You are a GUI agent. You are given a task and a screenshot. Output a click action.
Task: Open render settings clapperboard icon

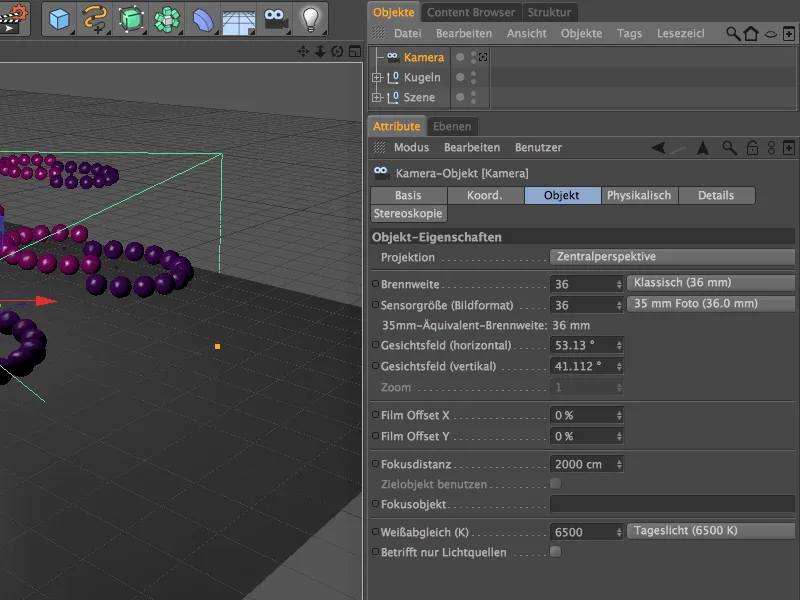[14, 18]
